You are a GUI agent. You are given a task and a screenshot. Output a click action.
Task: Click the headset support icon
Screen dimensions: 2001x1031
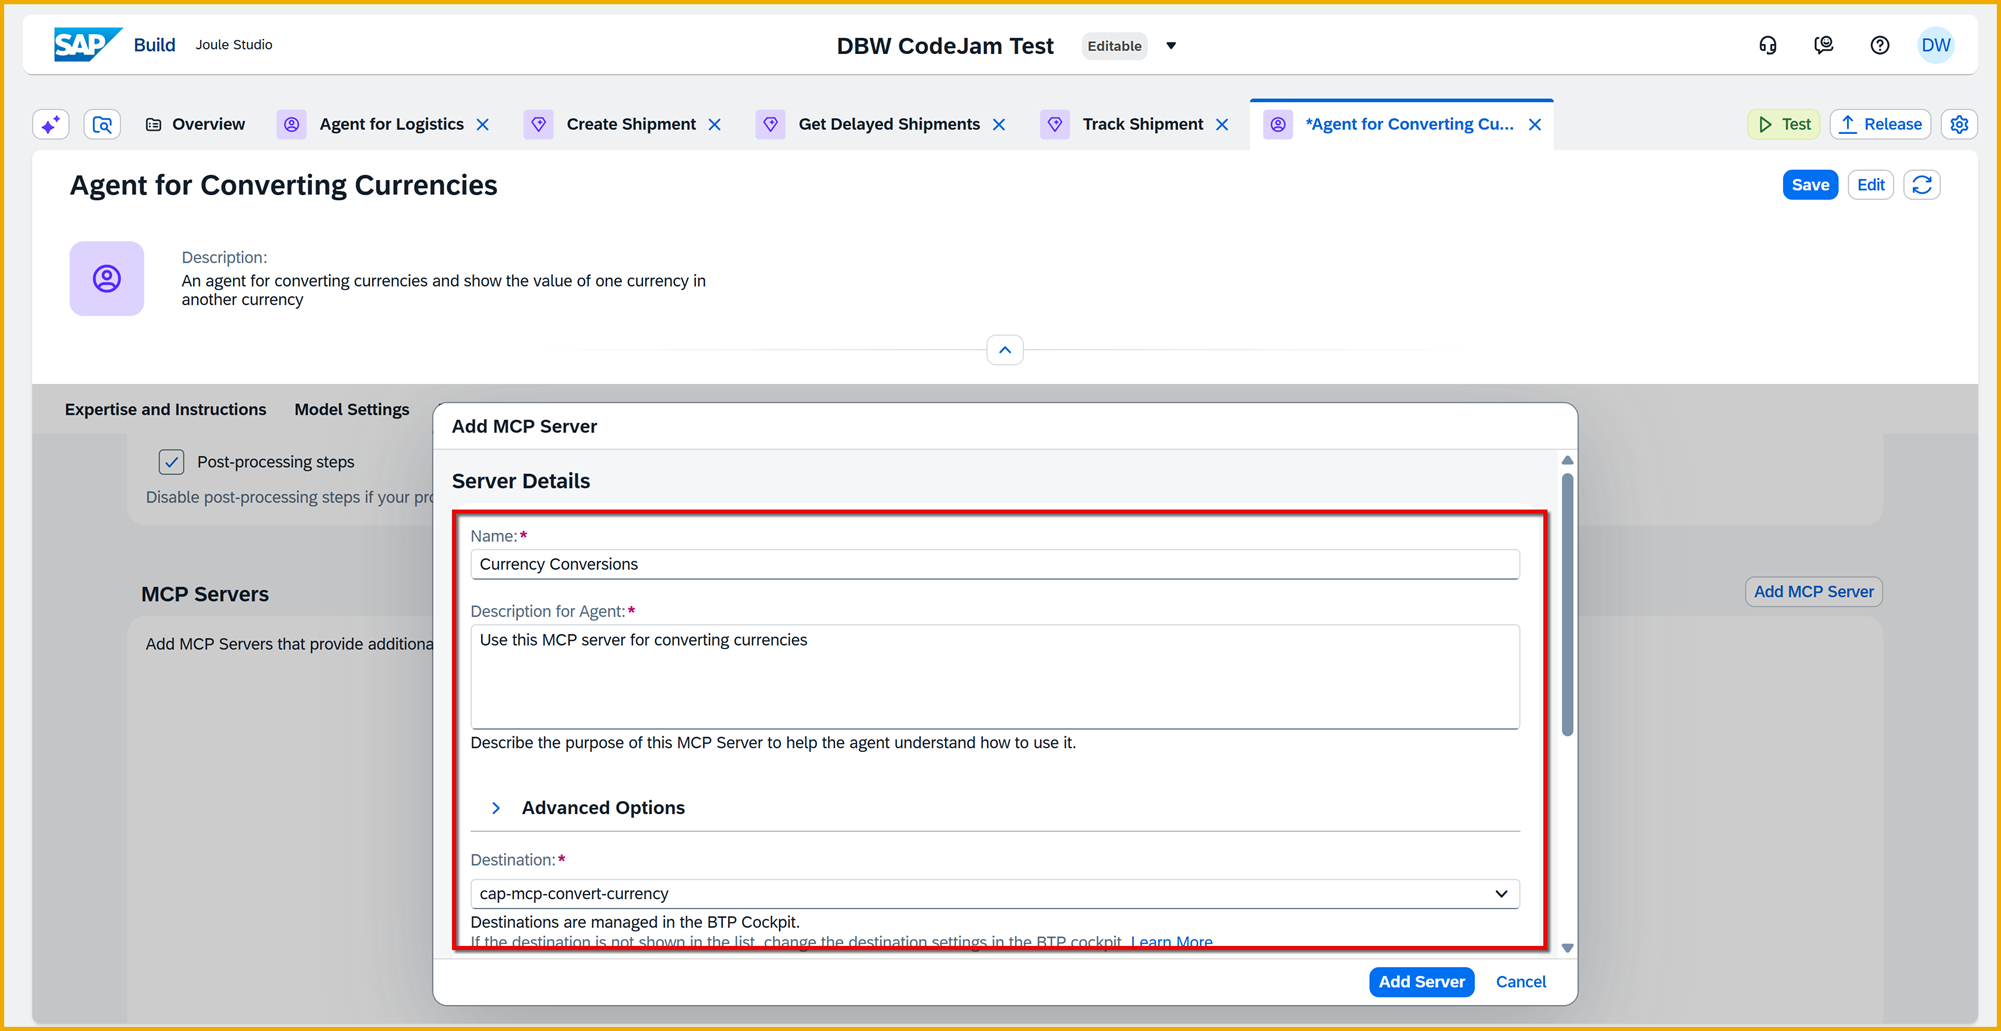(1768, 45)
